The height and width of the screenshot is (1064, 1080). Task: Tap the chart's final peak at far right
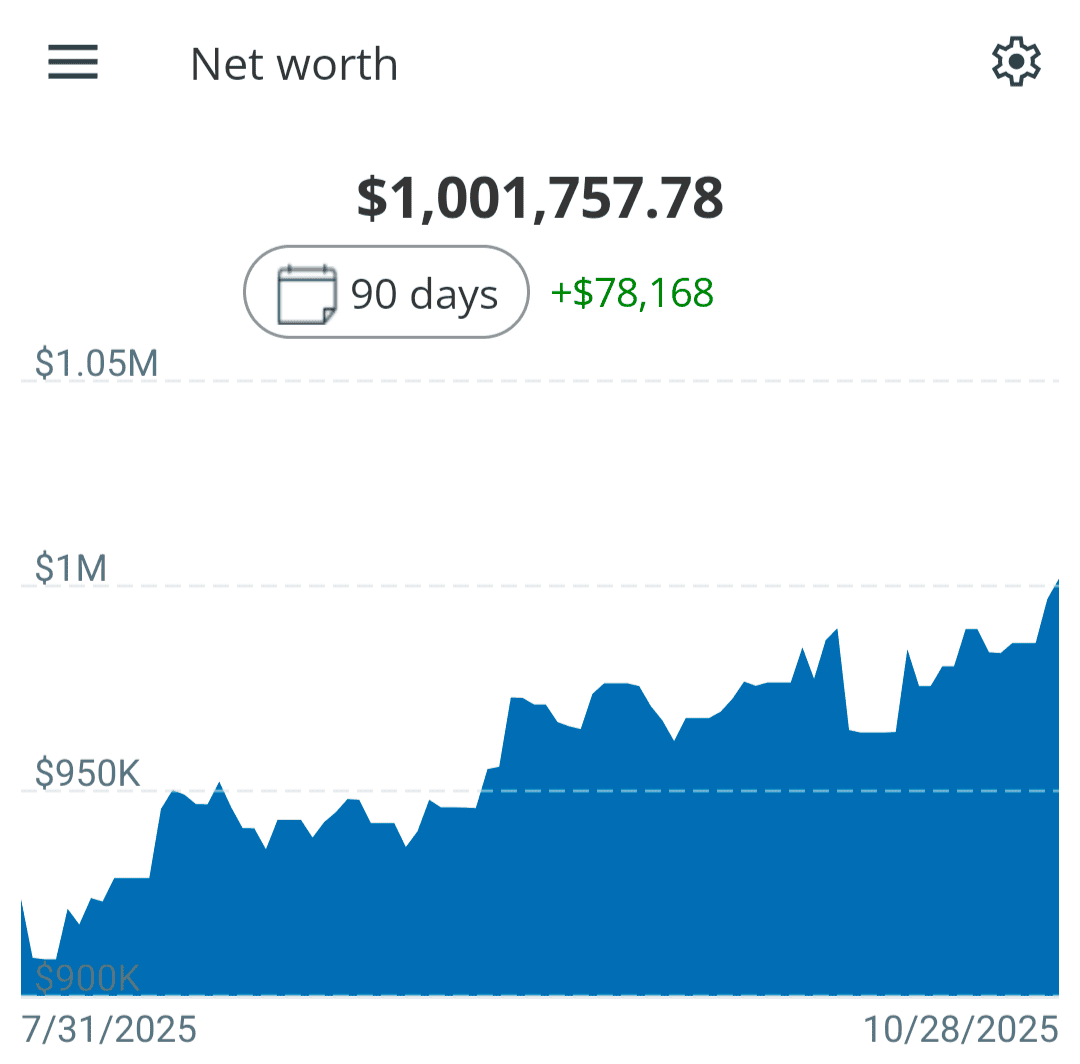tap(1056, 583)
